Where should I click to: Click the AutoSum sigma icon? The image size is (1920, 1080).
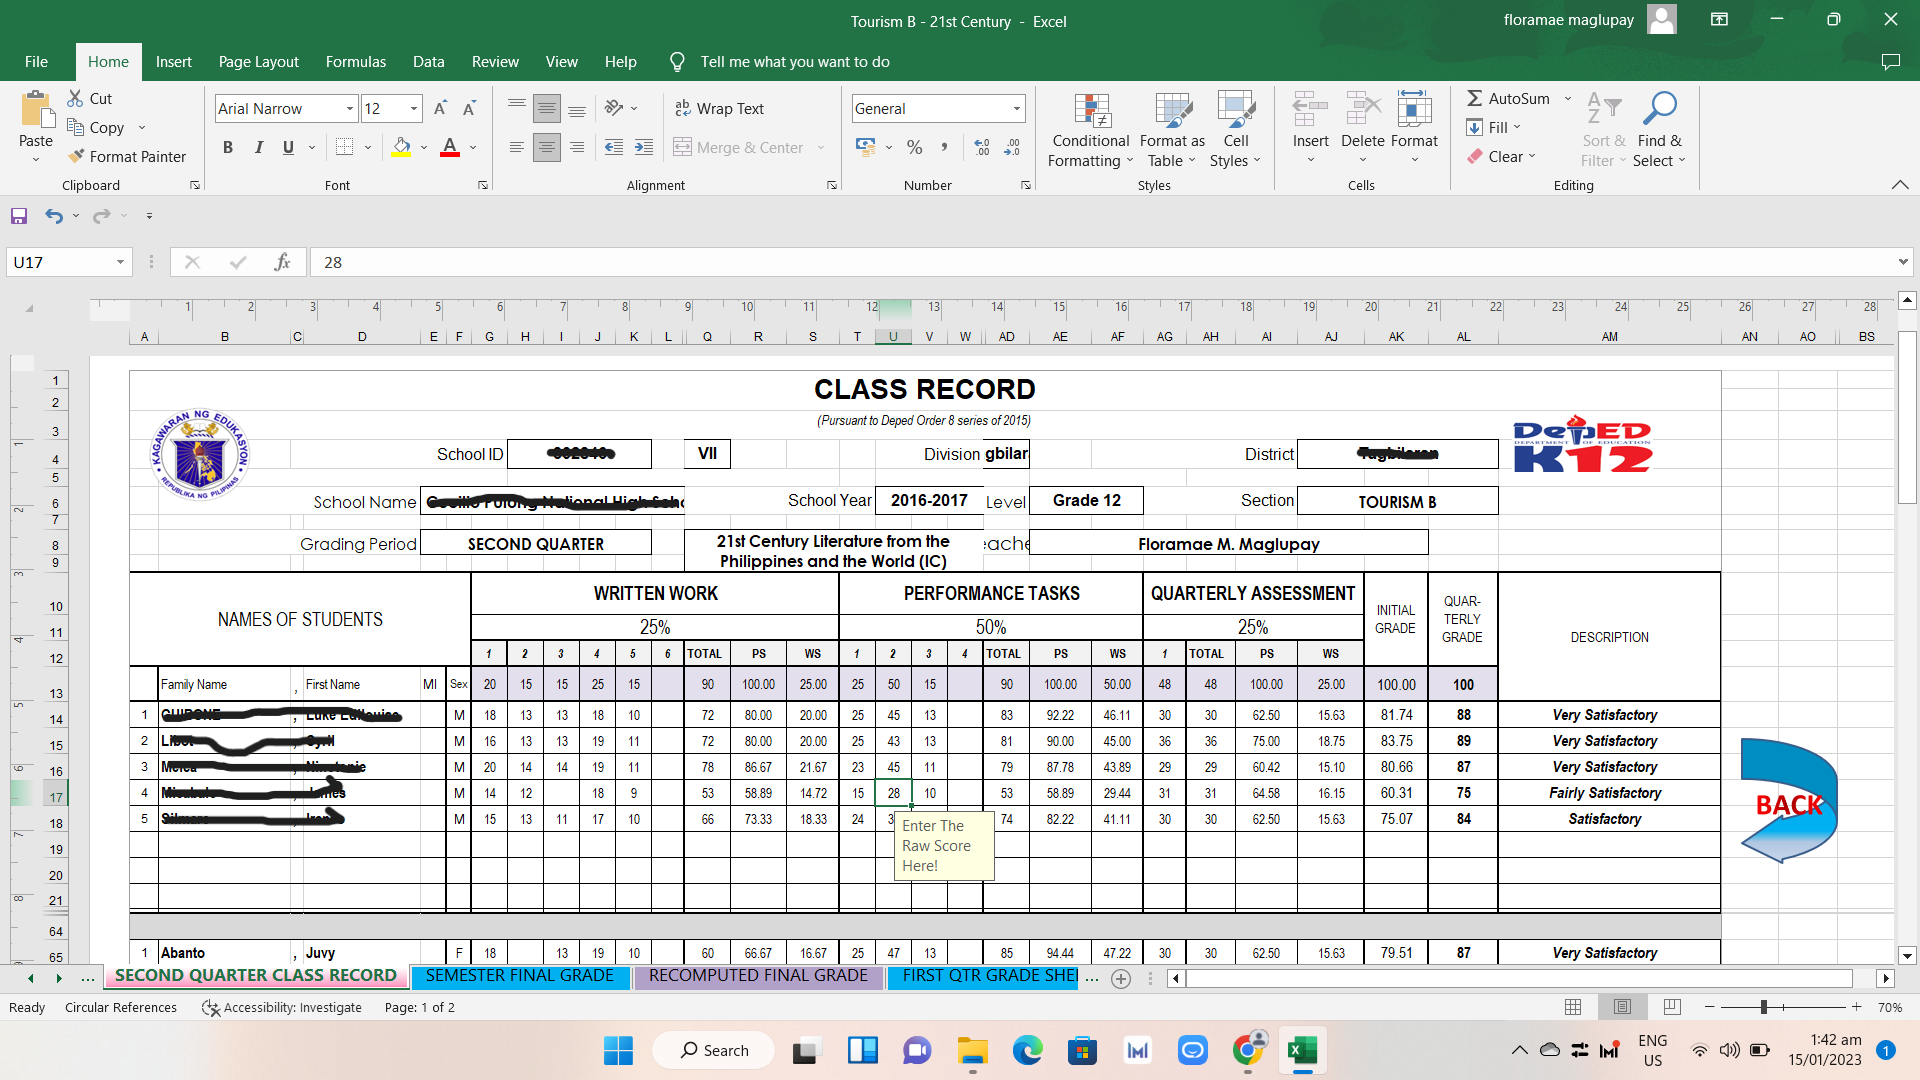pyautogui.click(x=1474, y=98)
